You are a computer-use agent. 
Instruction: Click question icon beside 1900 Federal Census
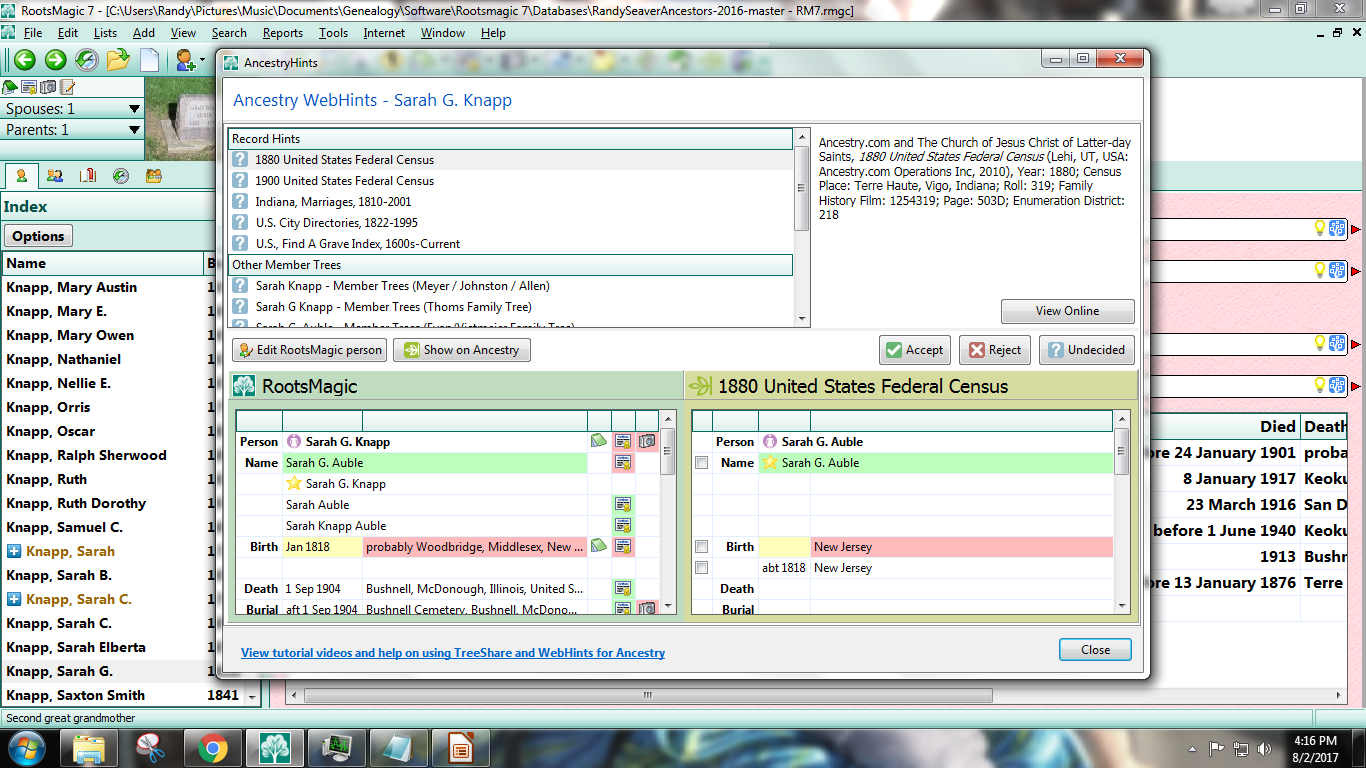click(240, 181)
